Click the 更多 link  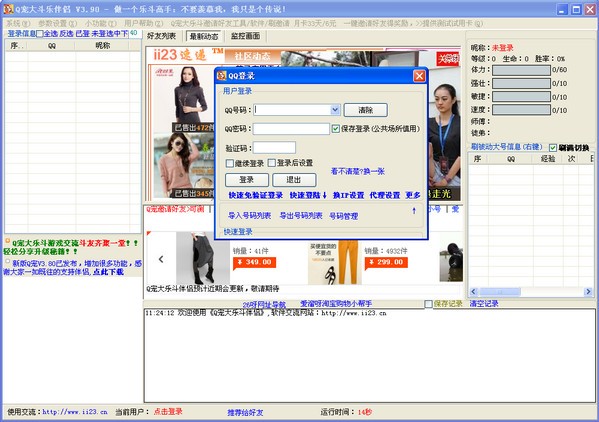coord(413,195)
